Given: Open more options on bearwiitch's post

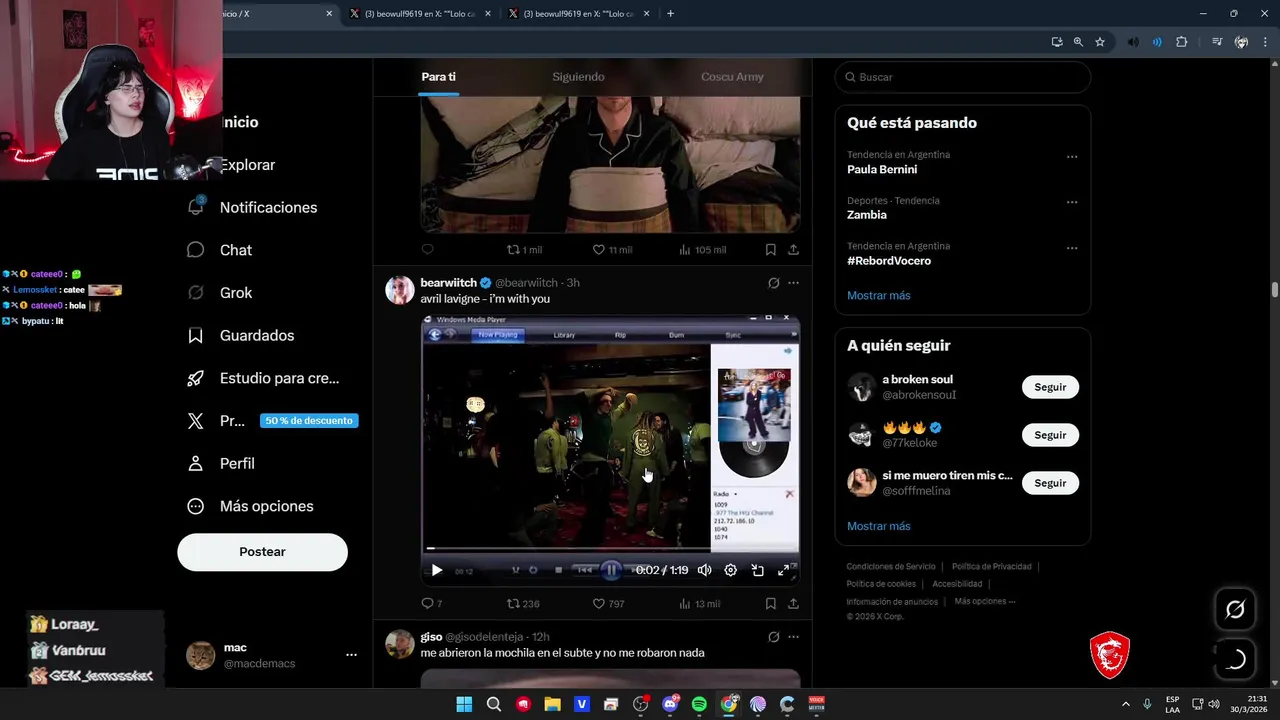Looking at the screenshot, I should [793, 283].
